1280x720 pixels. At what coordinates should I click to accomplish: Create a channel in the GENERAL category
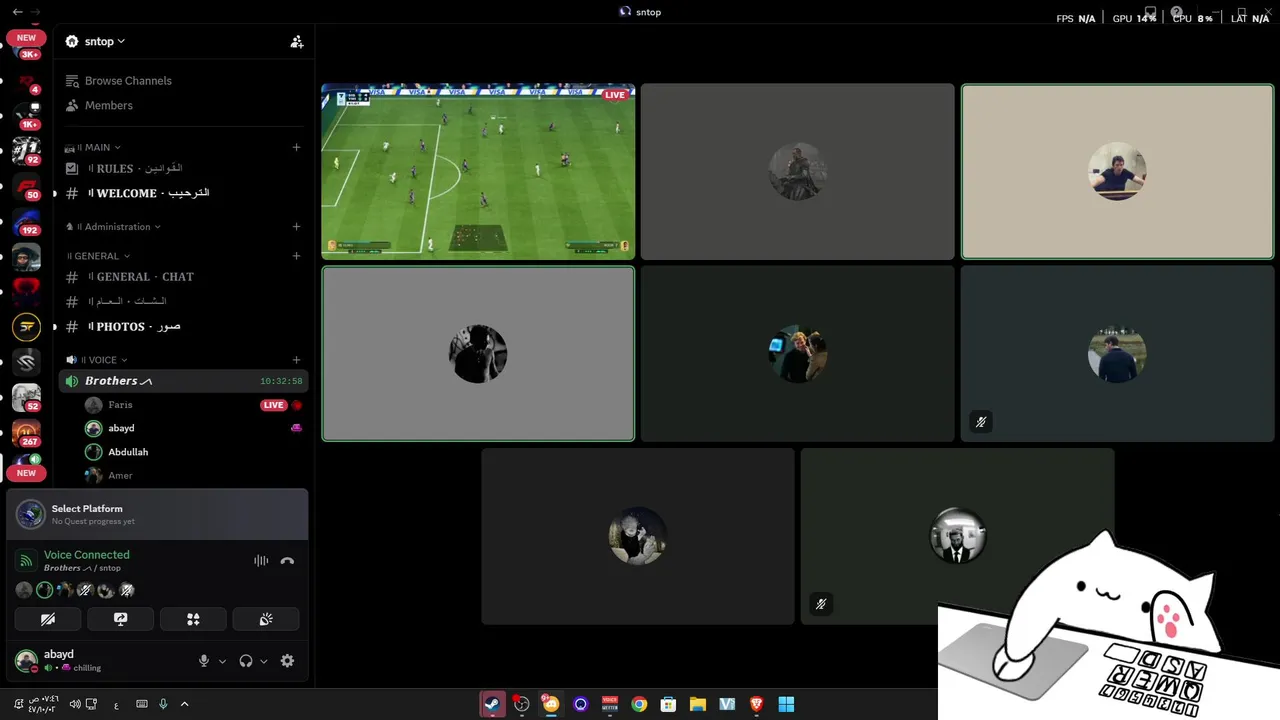click(x=296, y=256)
